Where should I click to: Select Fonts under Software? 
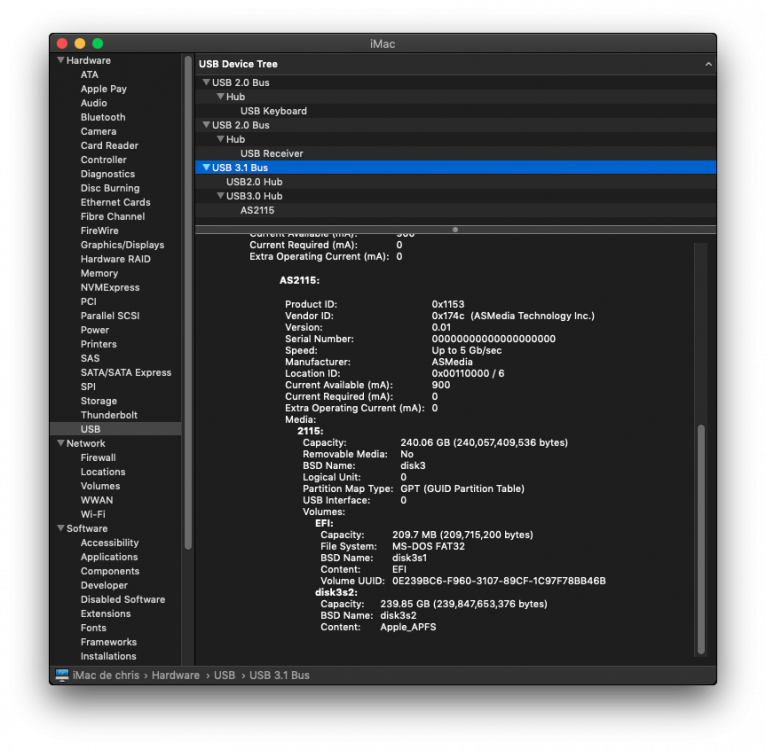(x=93, y=628)
